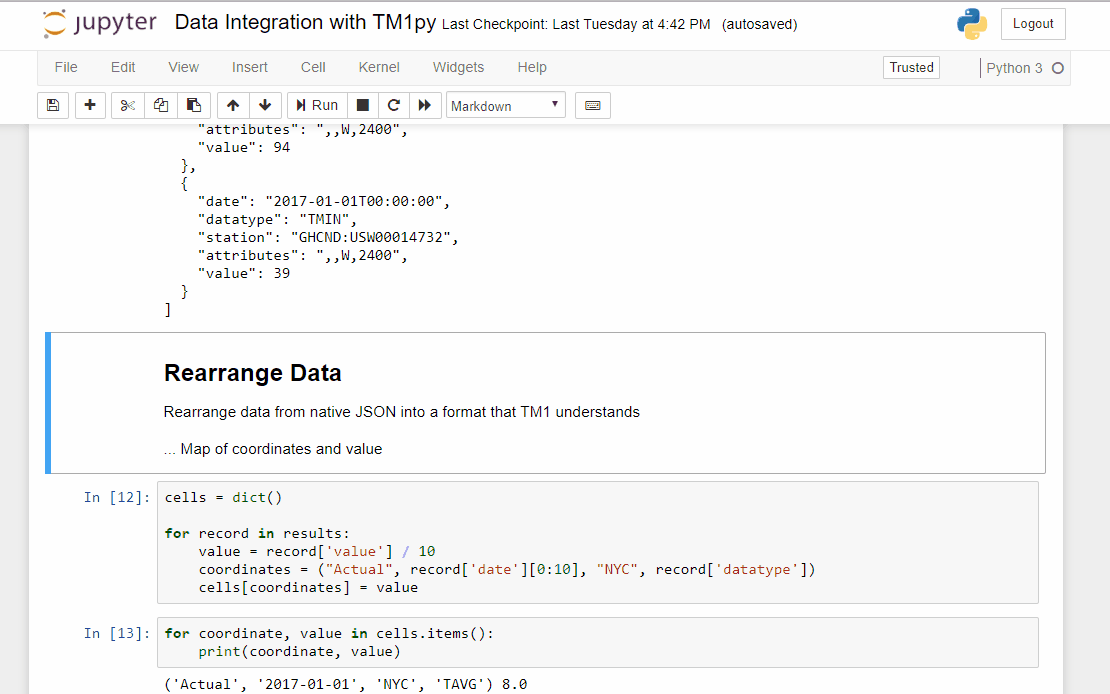Click the Logout button
Image resolution: width=1110 pixels, height=694 pixels.
[x=1033, y=24]
